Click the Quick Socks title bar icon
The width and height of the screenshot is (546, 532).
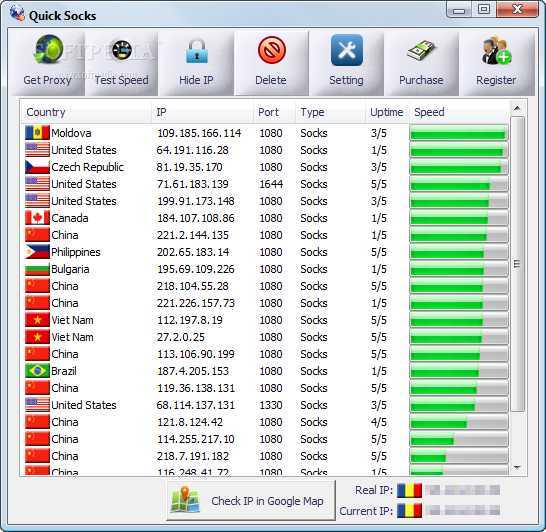17,13
